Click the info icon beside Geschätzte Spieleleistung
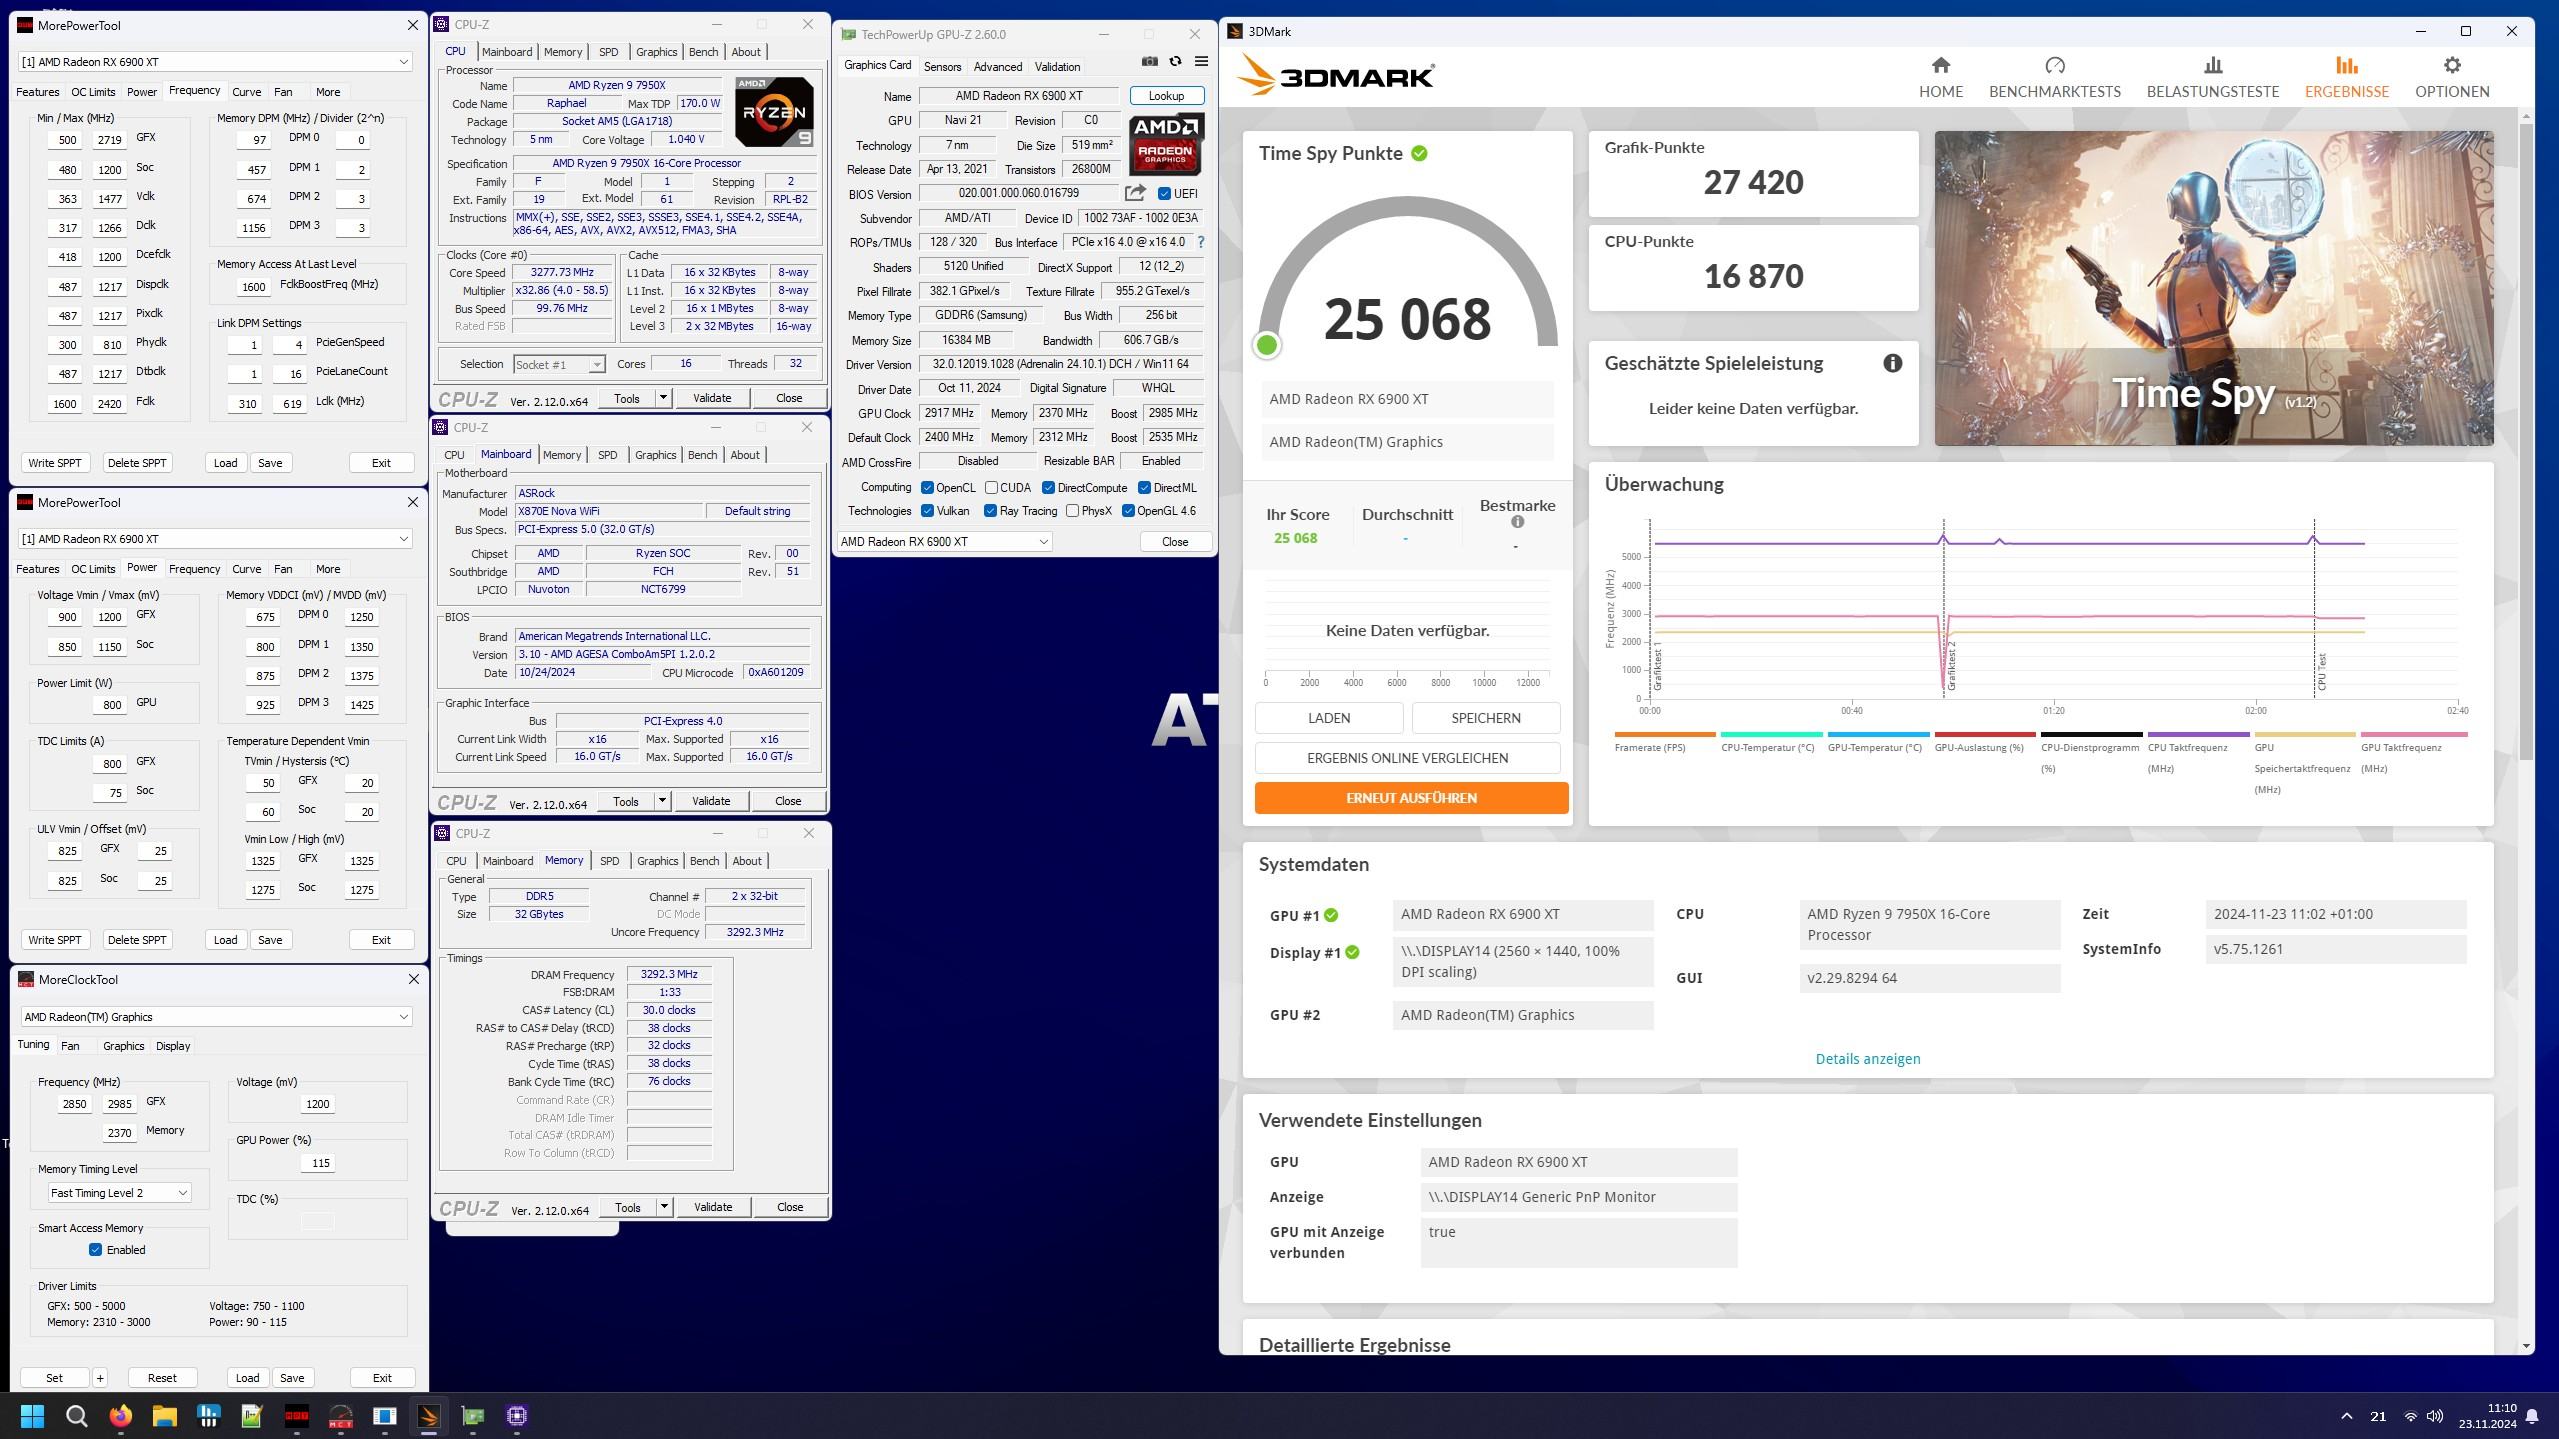2559x1439 pixels. click(1892, 363)
